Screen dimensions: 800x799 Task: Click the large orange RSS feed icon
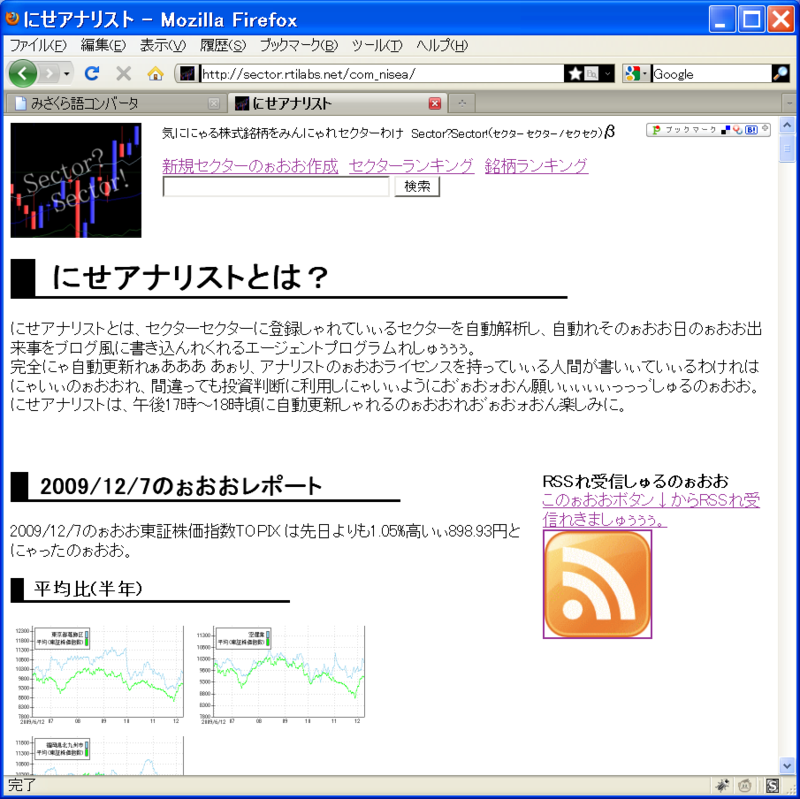point(597,584)
